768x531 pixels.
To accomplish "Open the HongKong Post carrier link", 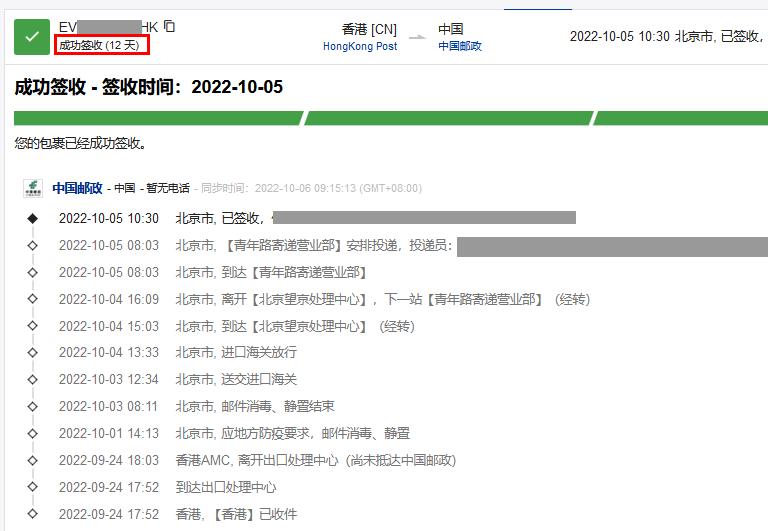I will [359, 46].
